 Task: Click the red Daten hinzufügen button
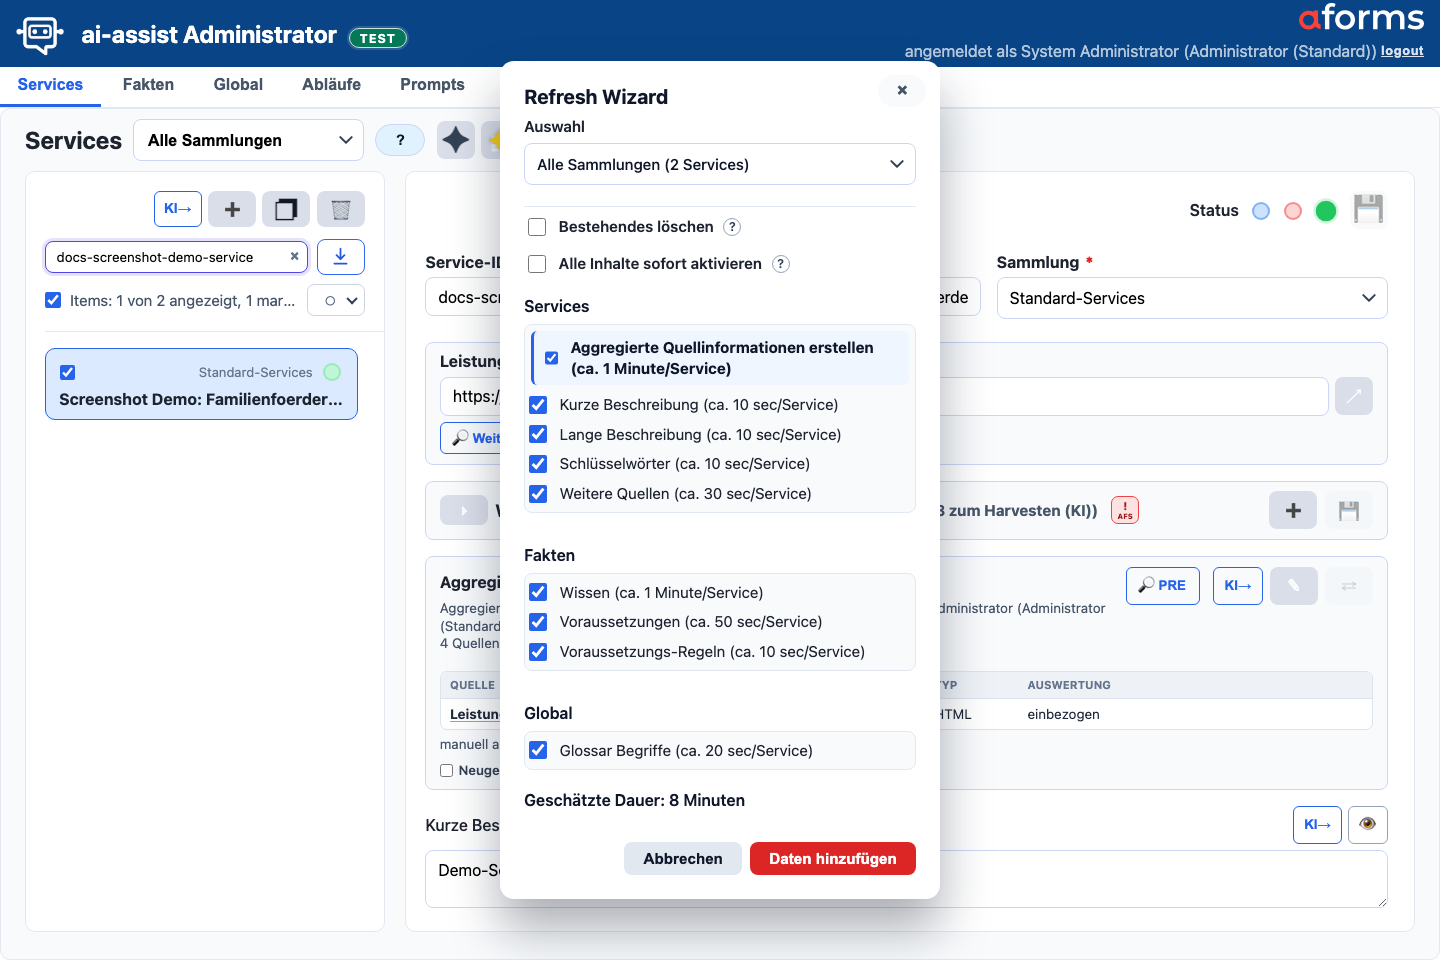point(833,858)
